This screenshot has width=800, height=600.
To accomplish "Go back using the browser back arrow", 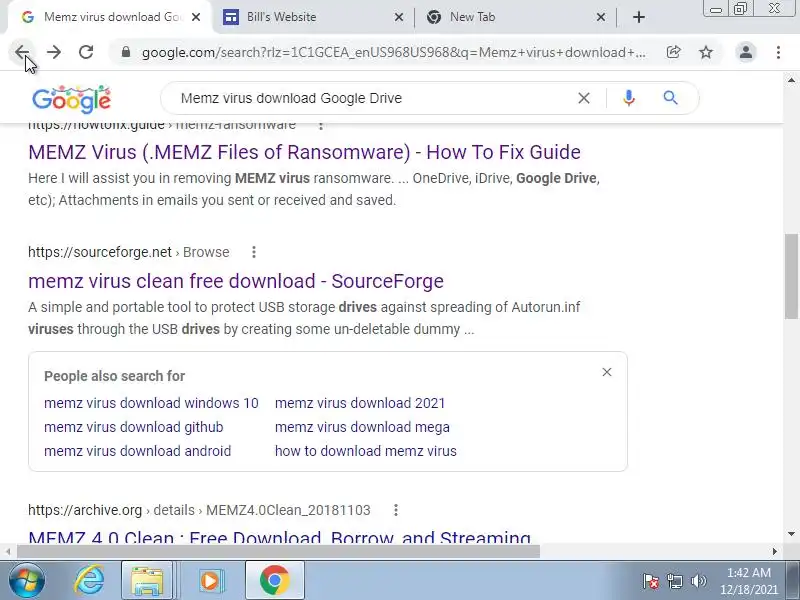I will pyautogui.click(x=22, y=52).
